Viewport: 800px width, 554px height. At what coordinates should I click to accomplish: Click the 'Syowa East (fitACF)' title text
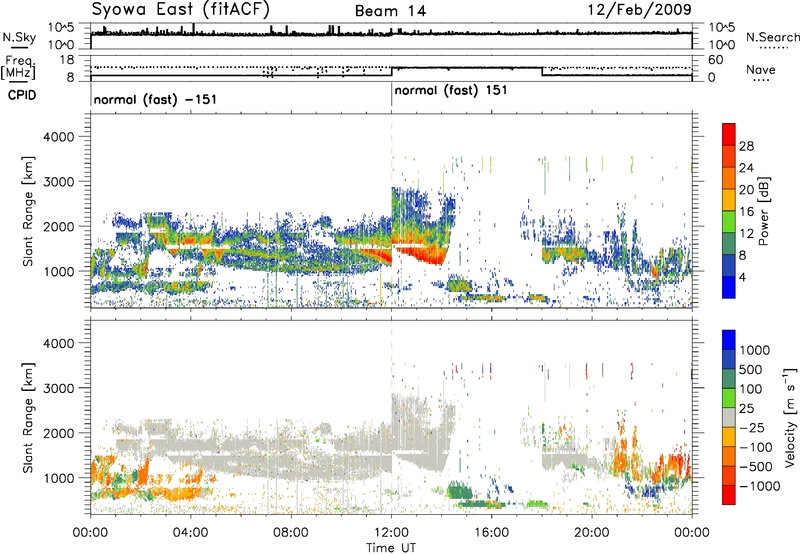tap(180, 9)
